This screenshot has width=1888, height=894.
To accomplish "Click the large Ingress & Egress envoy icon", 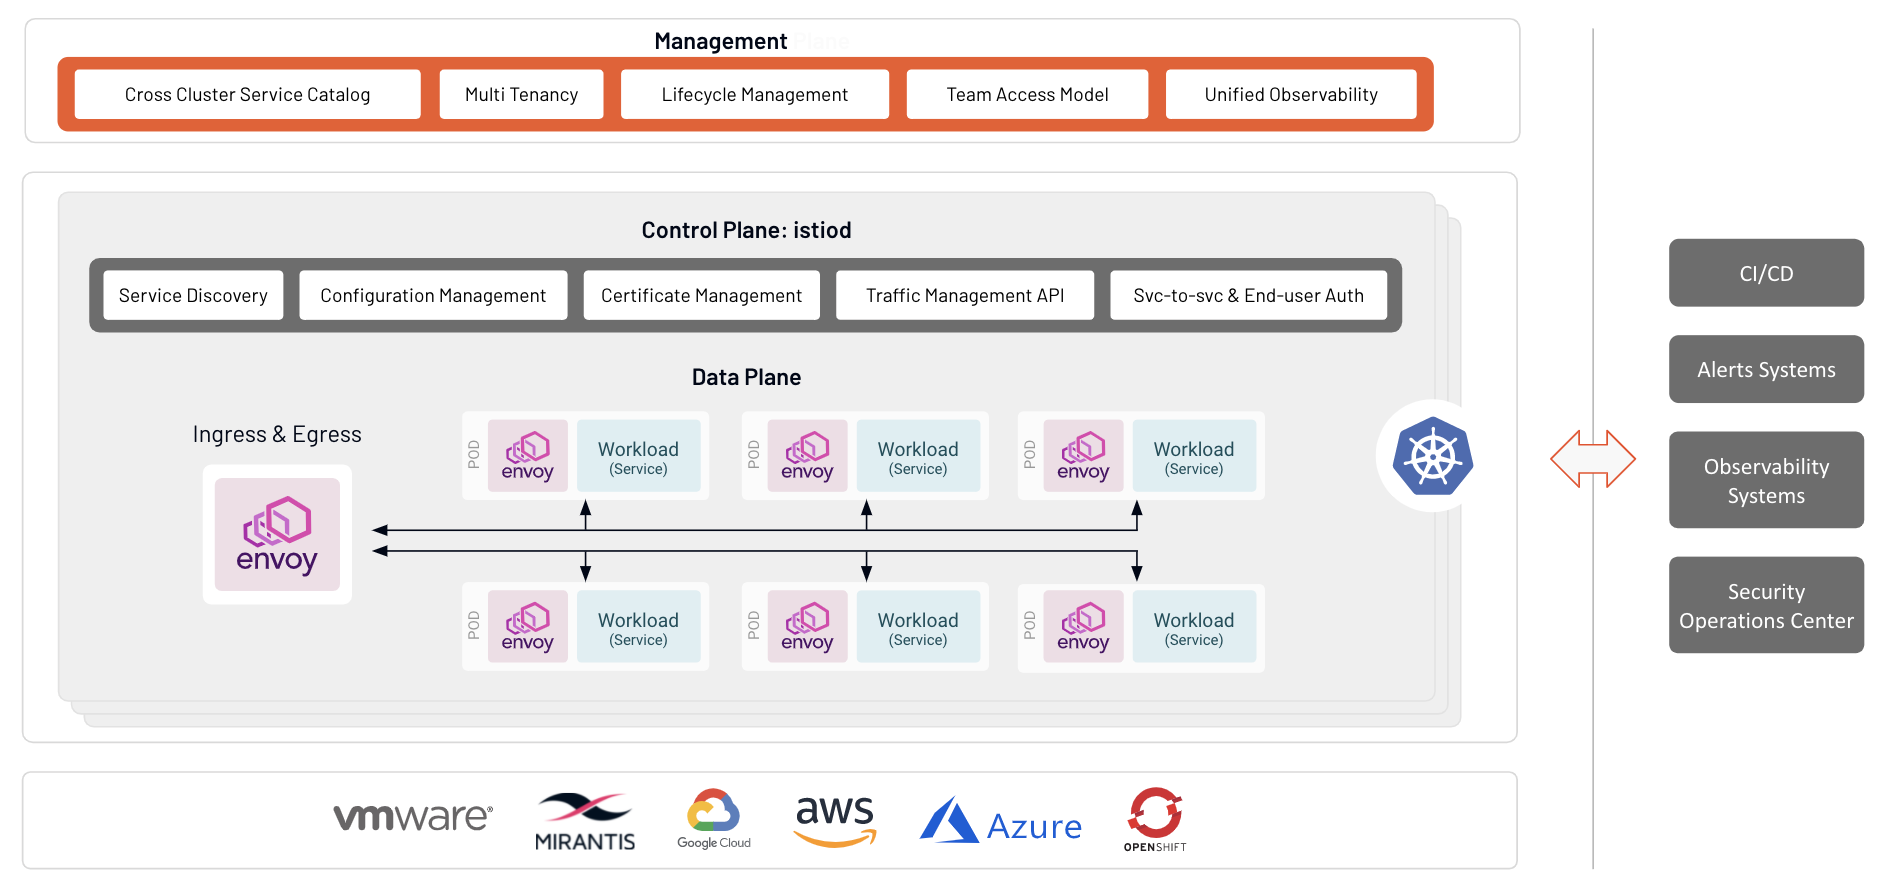I will tap(277, 535).
